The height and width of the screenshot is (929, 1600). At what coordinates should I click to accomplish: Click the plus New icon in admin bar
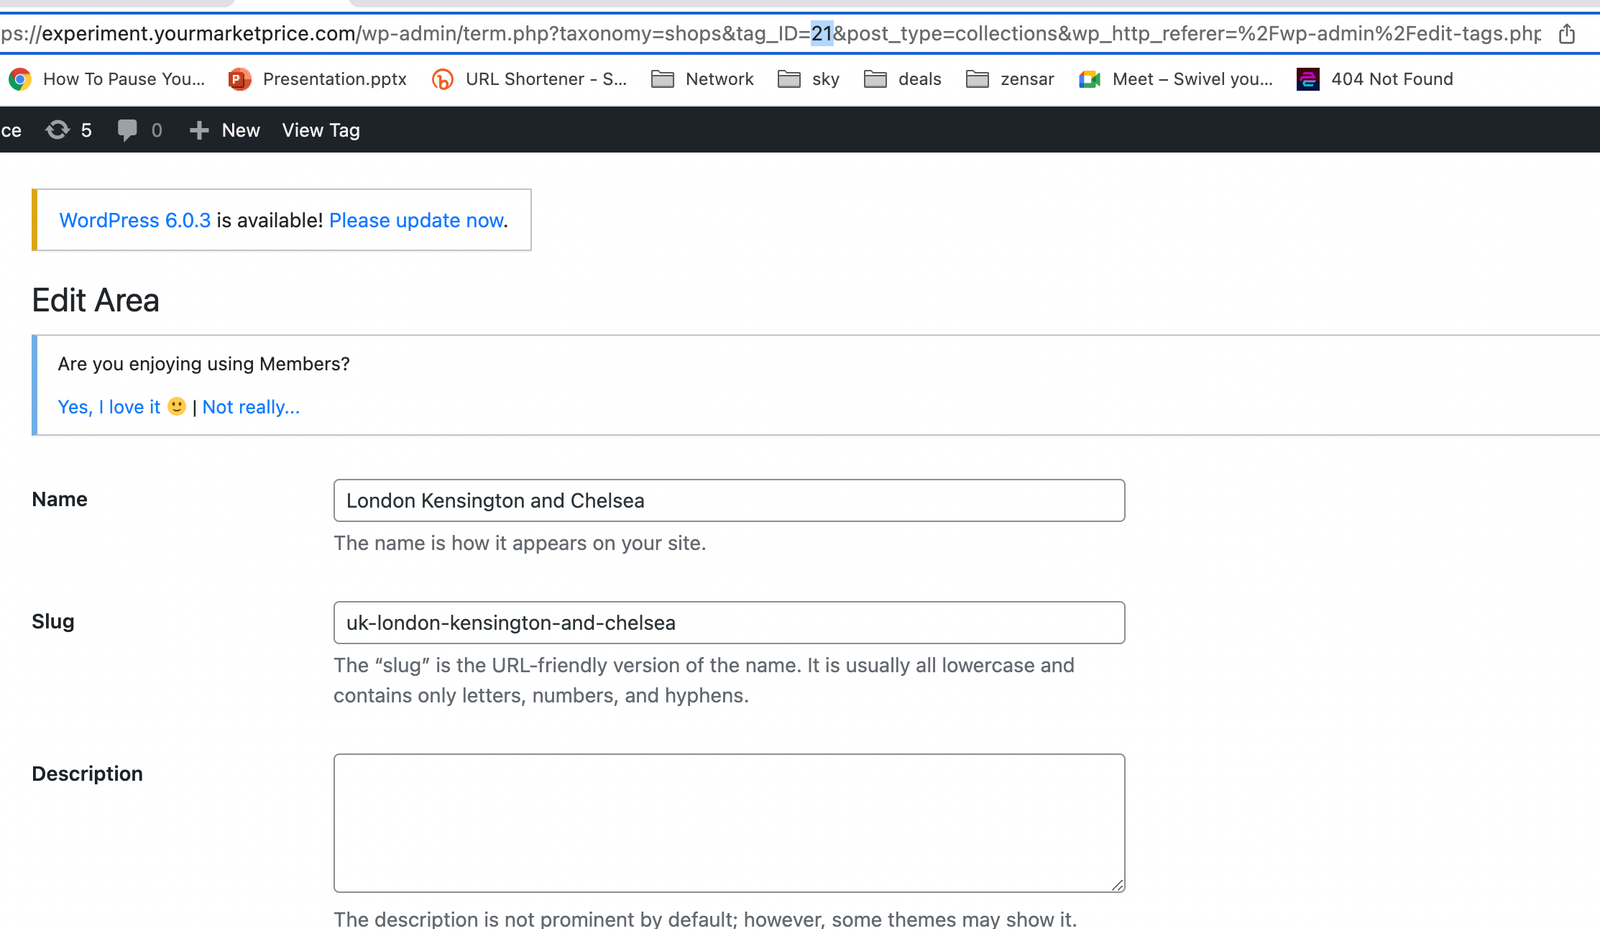[199, 130]
